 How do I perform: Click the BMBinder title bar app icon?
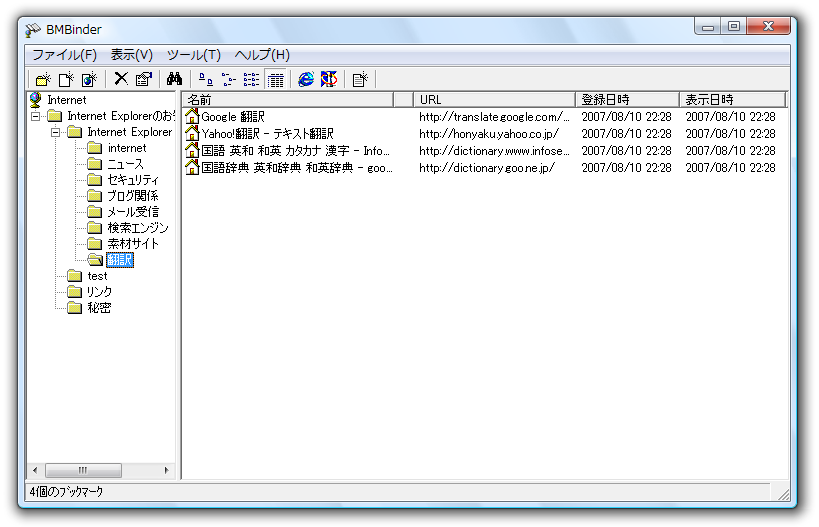pyautogui.click(x=33, y=30)
